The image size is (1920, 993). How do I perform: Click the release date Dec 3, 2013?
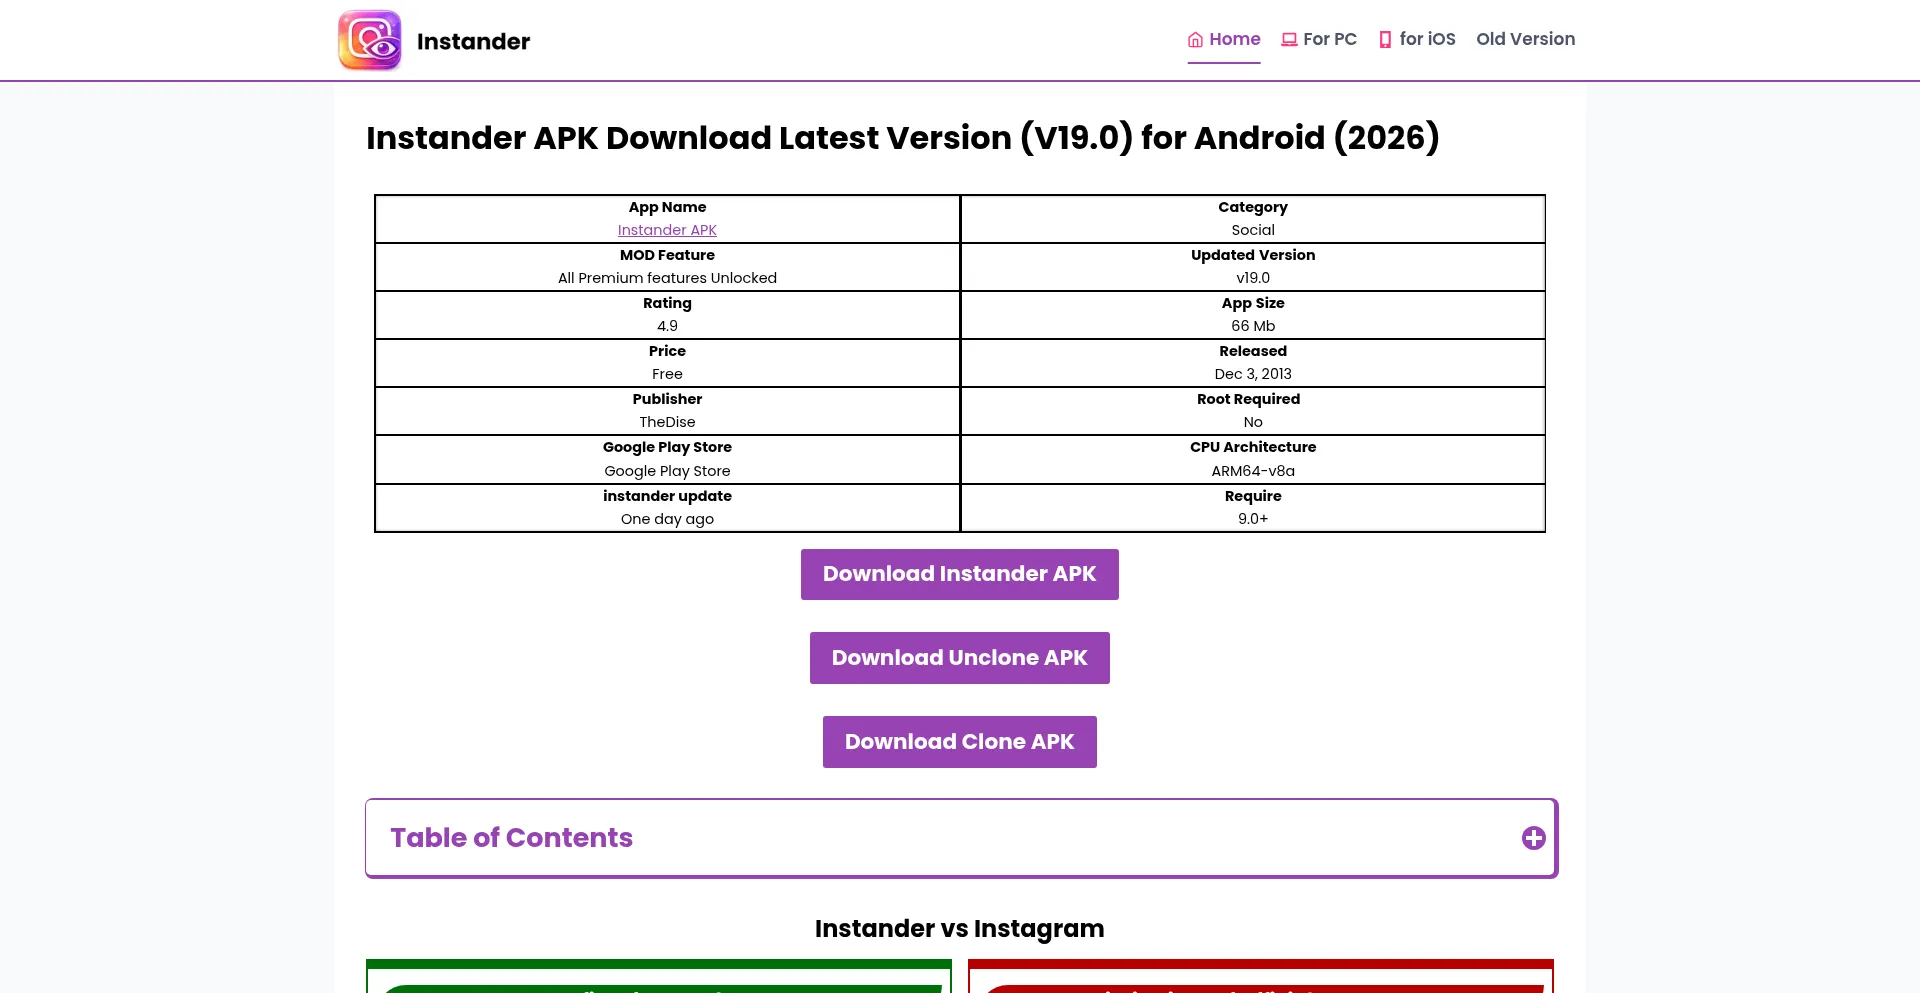1253,374
